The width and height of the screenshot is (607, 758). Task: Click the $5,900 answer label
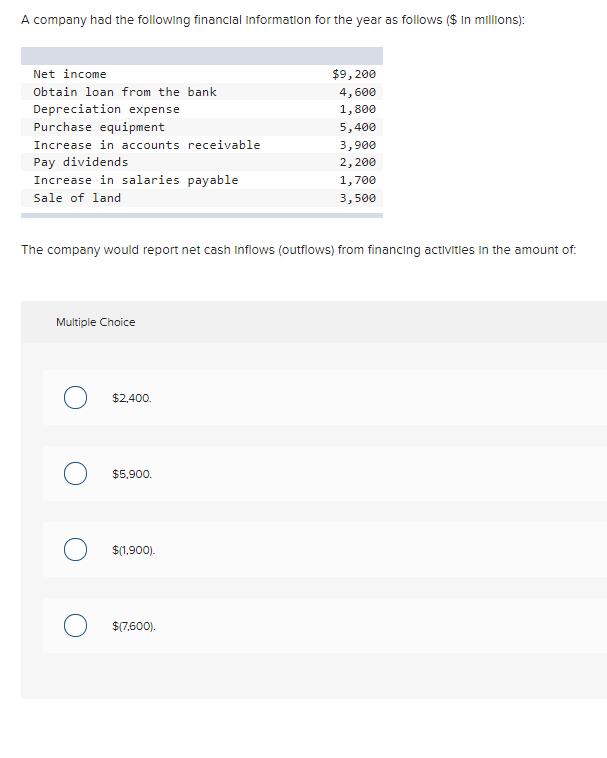(x=132, y=474)
